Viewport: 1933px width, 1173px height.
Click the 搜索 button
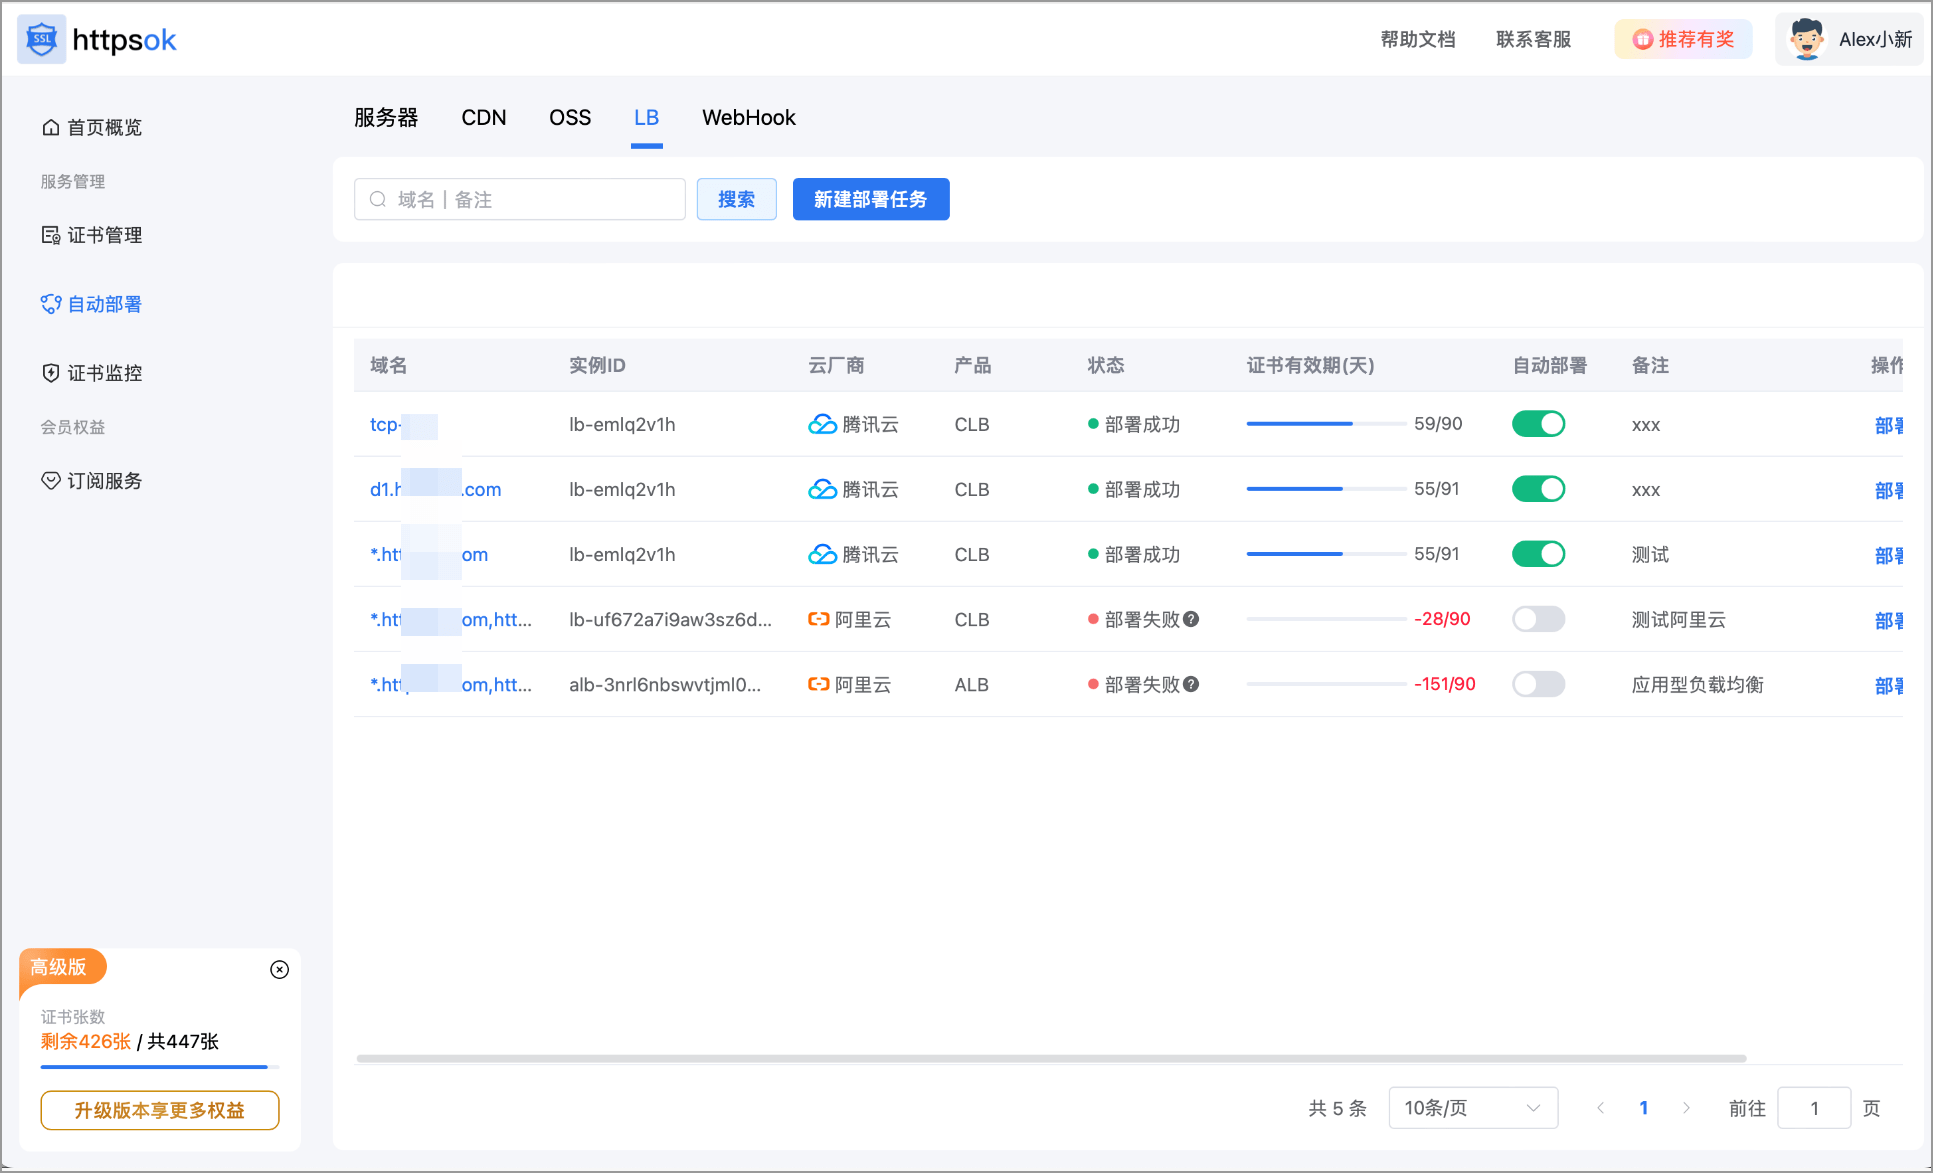tap(737, 199)
